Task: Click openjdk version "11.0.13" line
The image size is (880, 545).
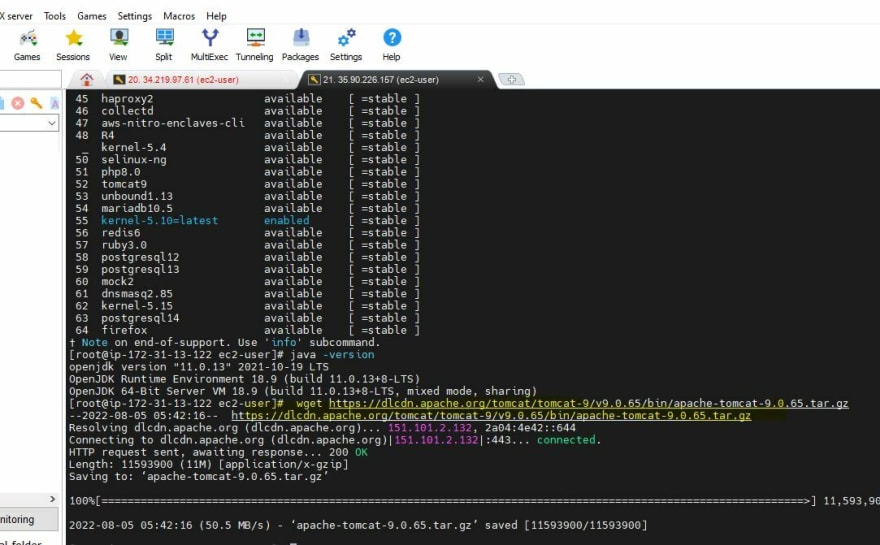Action: click(x=199, y=367)
